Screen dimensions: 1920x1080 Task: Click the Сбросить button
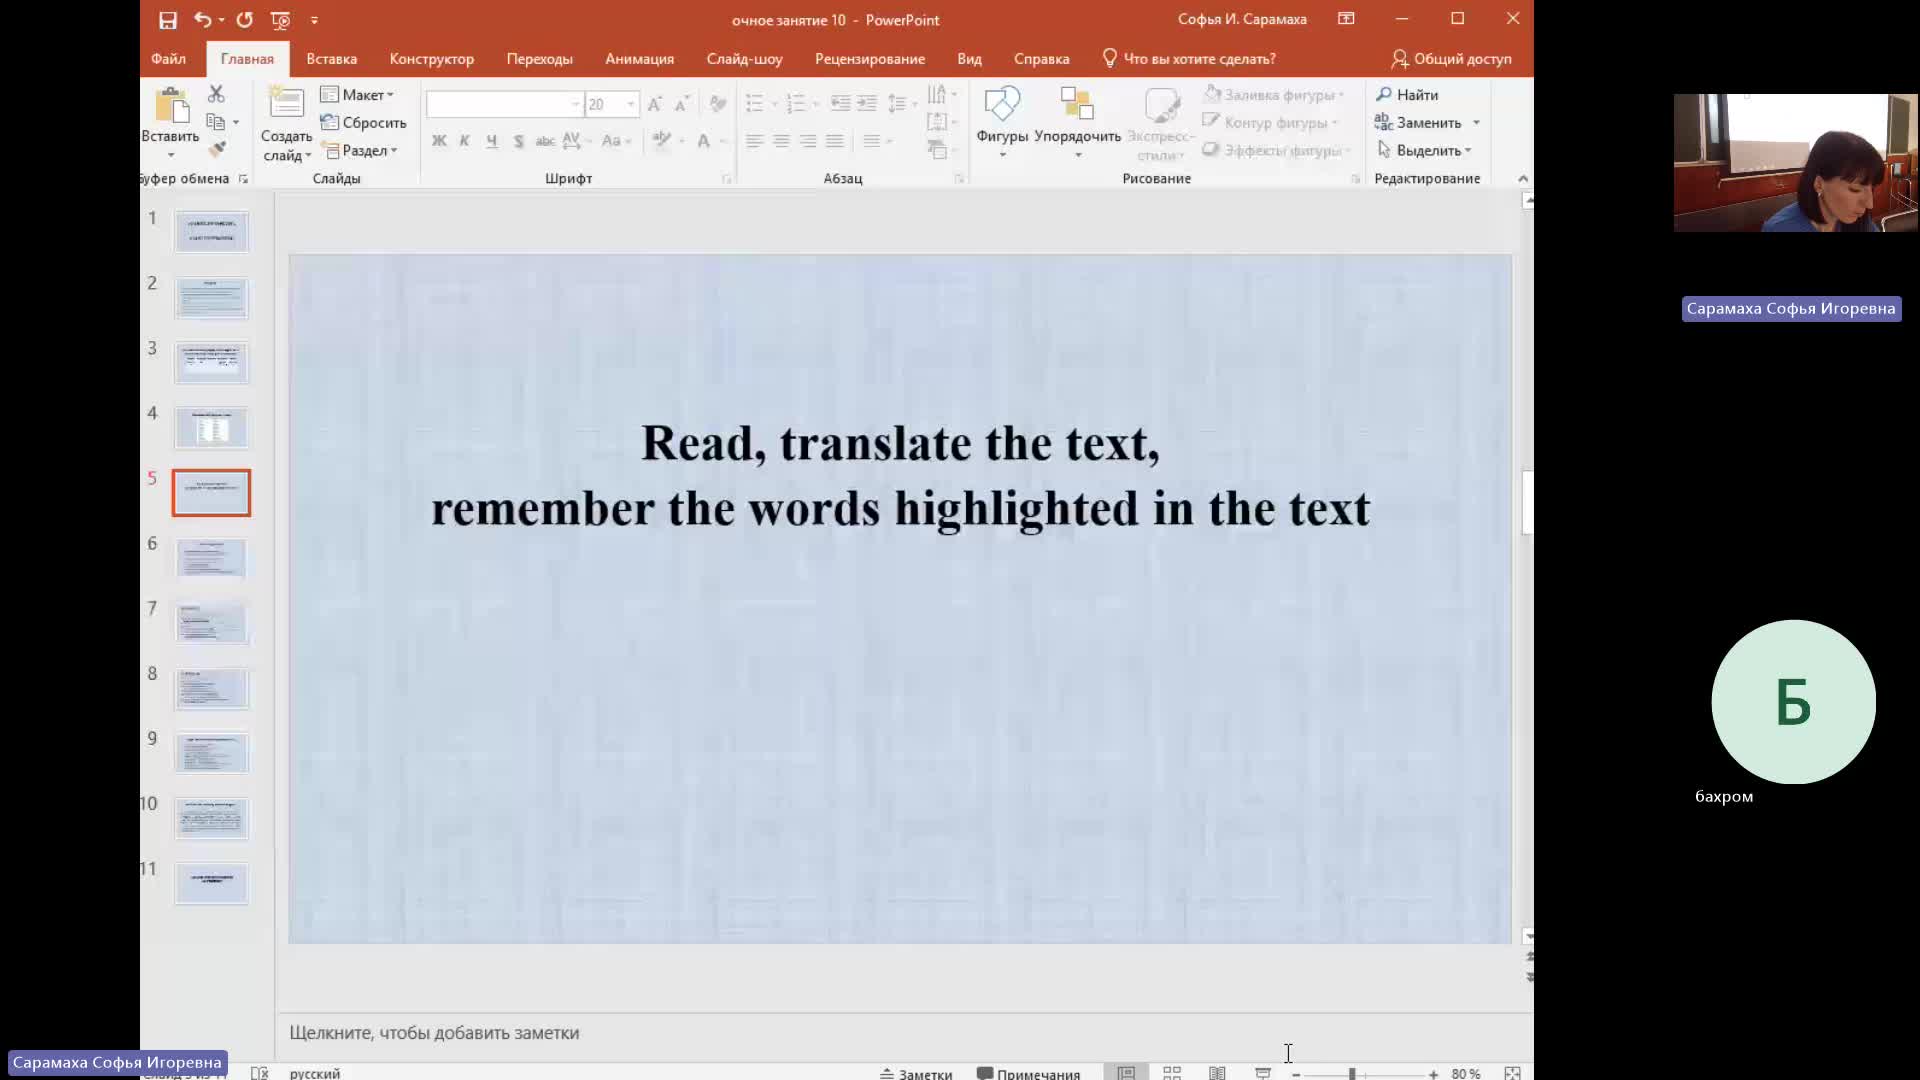pos(363,123)
